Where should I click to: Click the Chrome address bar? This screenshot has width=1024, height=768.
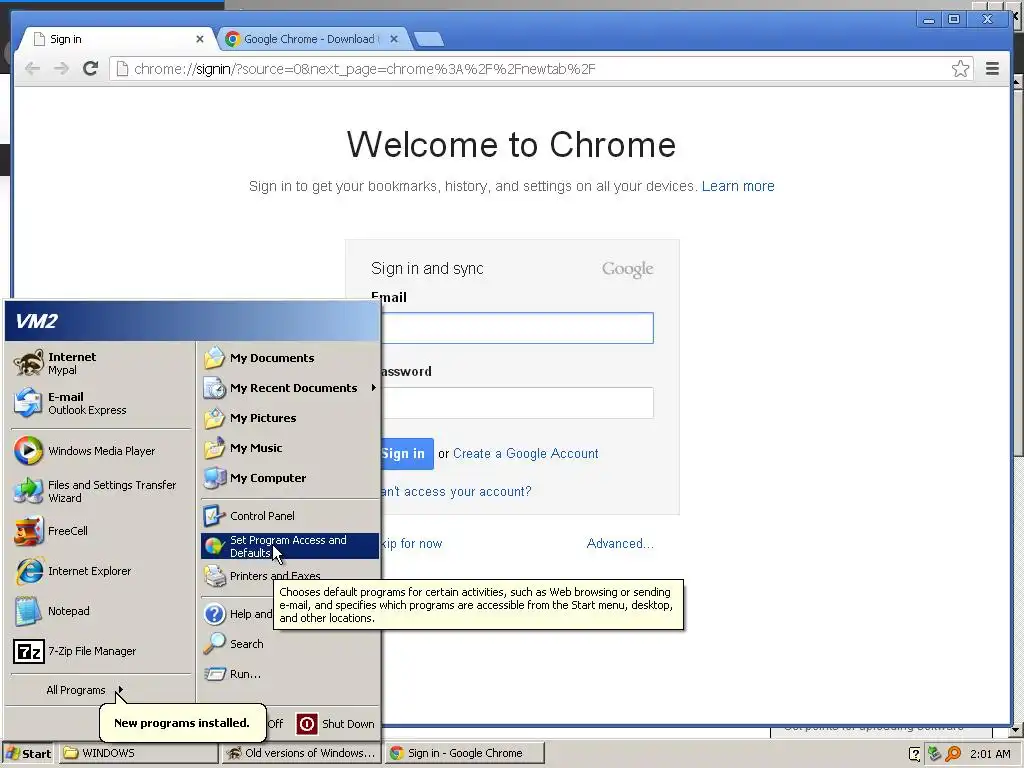pos(536,69)
